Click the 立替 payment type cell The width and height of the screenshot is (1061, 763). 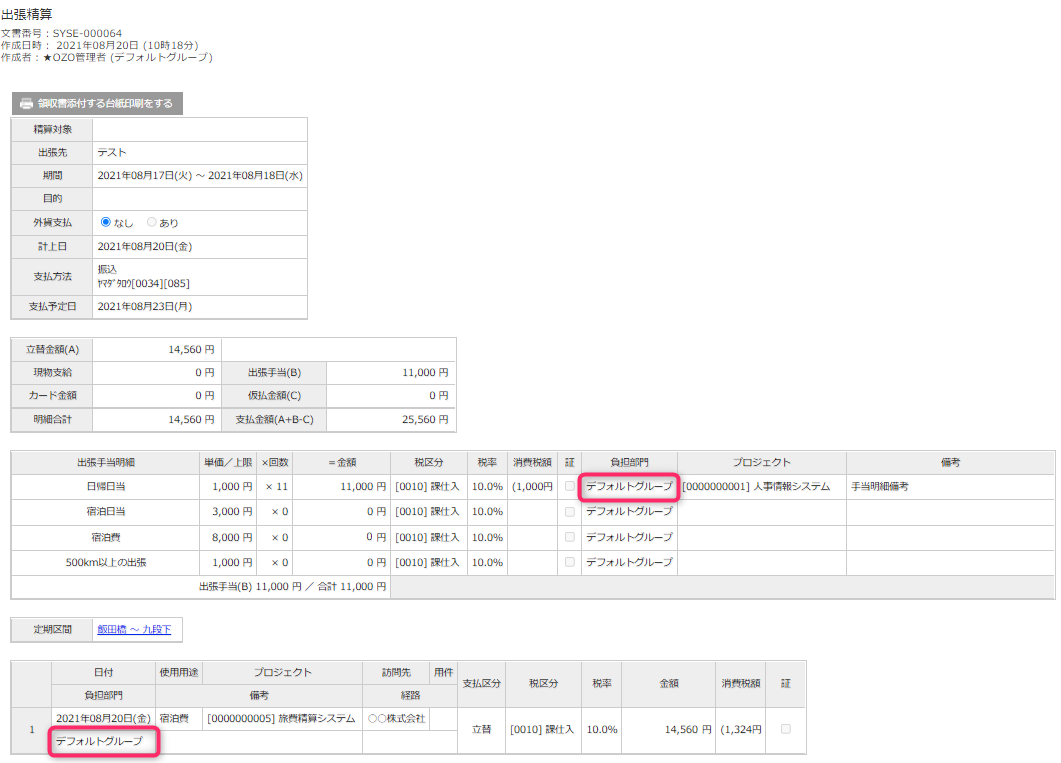click(482, 730)
